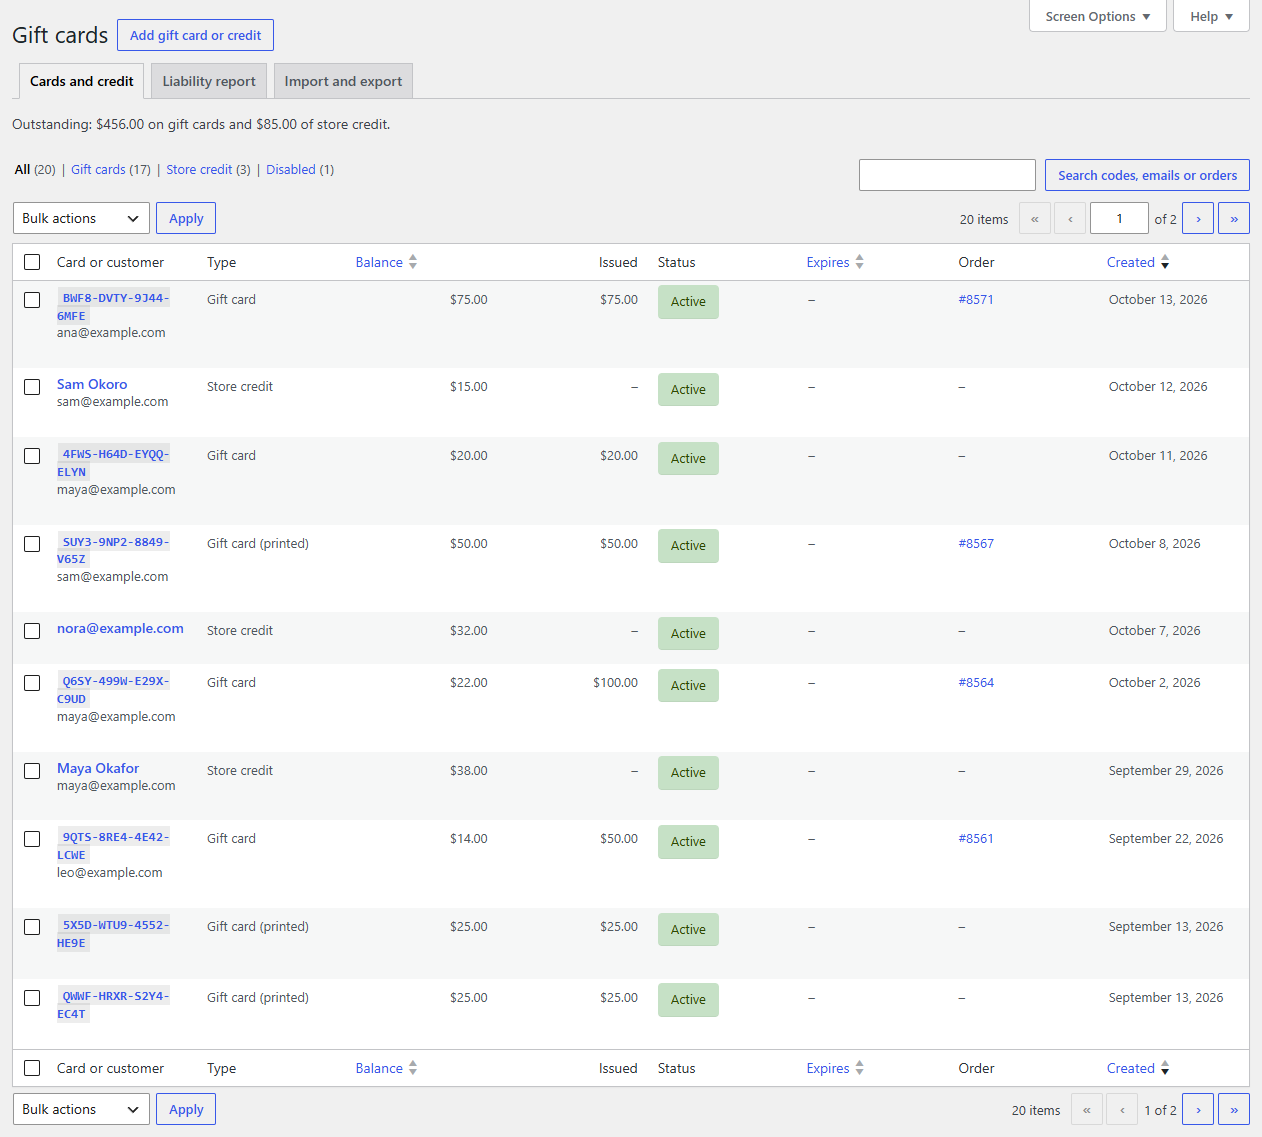The height and width of the screenshot is (1137, 1262).
Task: Select the SUY3-9NP2-8849-V65Z row checkbox
Action: click(x=32, y=544)
